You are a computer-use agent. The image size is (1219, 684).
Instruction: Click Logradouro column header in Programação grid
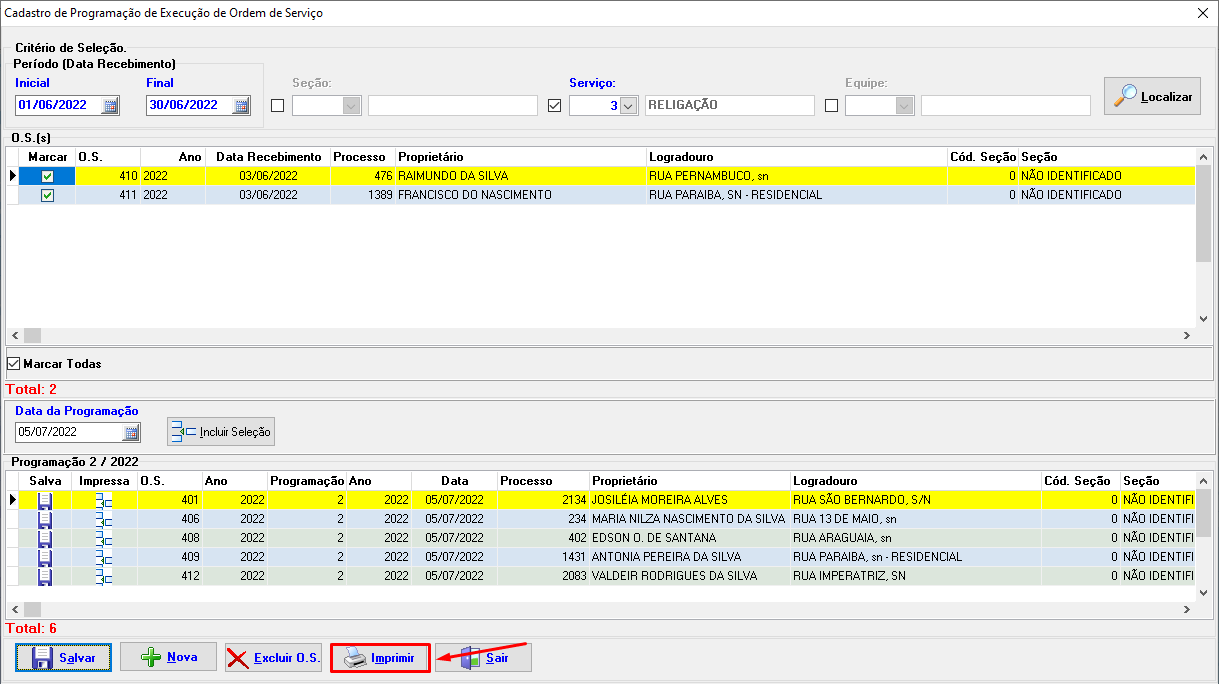point(914,481)
